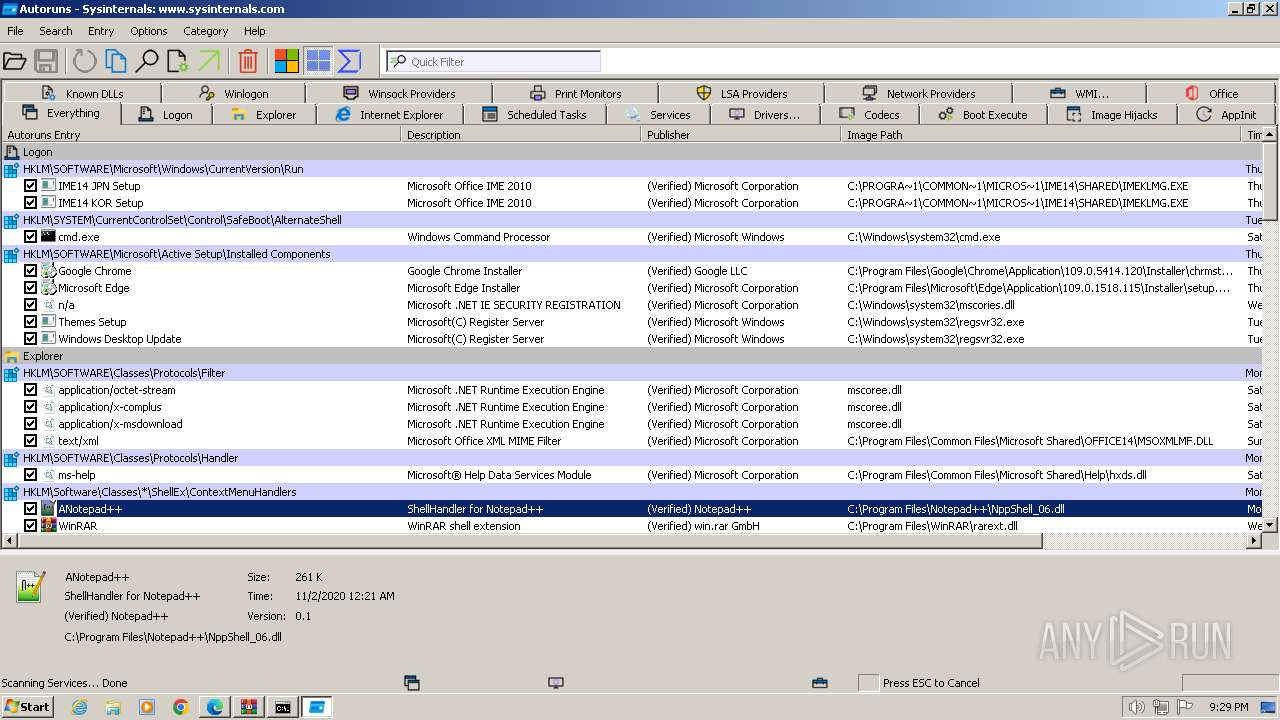Viewport: 1280px width, 720px height.
Task: Click the horizontal scrollbar right arrow
Action: 1254,541
